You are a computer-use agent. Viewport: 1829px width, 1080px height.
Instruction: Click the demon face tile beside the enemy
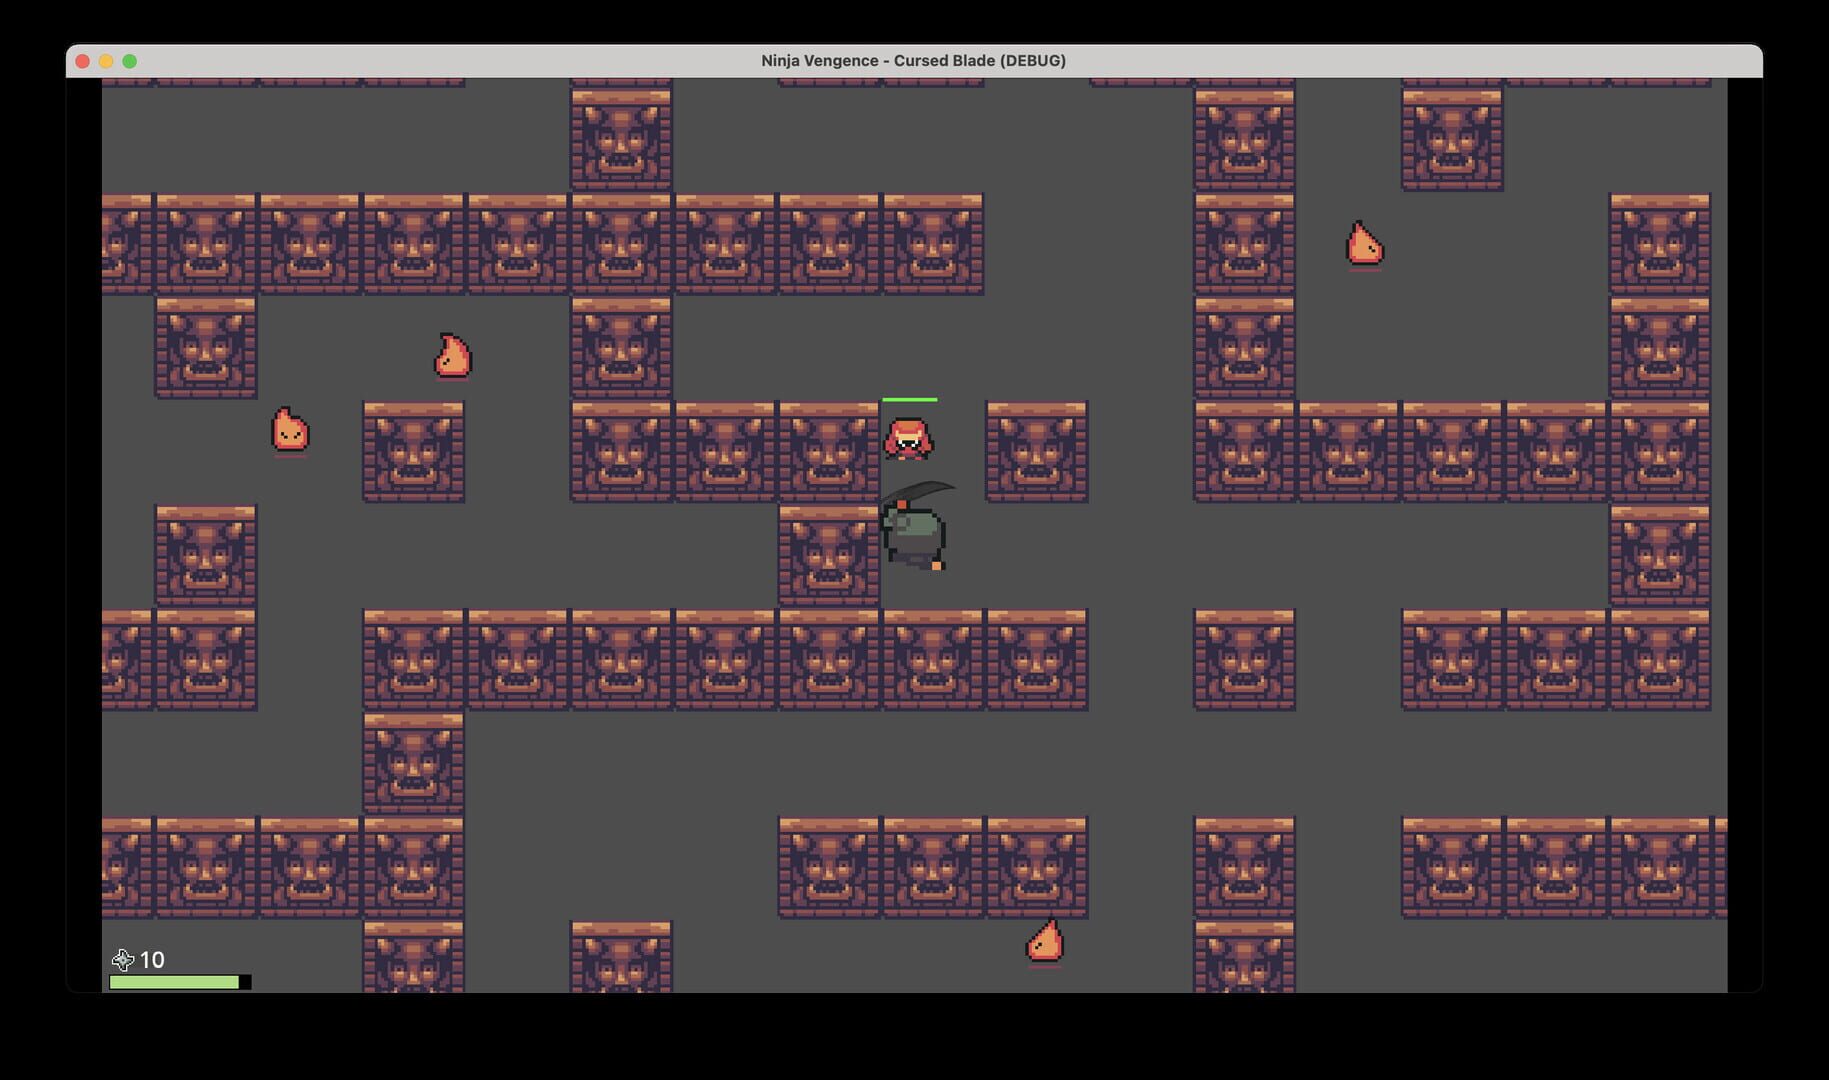click(1035, 452)
